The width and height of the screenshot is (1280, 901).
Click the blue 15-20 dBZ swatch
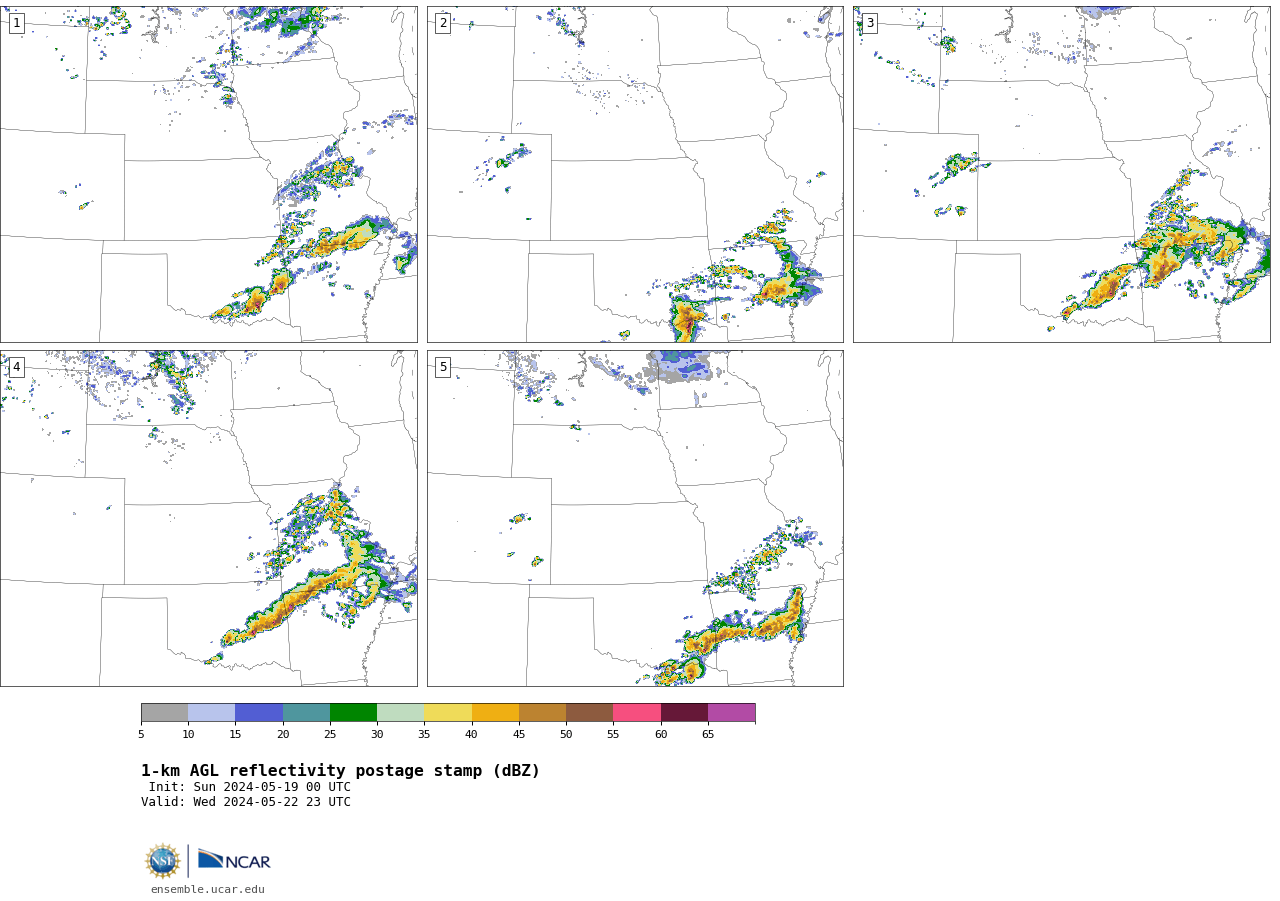click(x=259, y=712)
